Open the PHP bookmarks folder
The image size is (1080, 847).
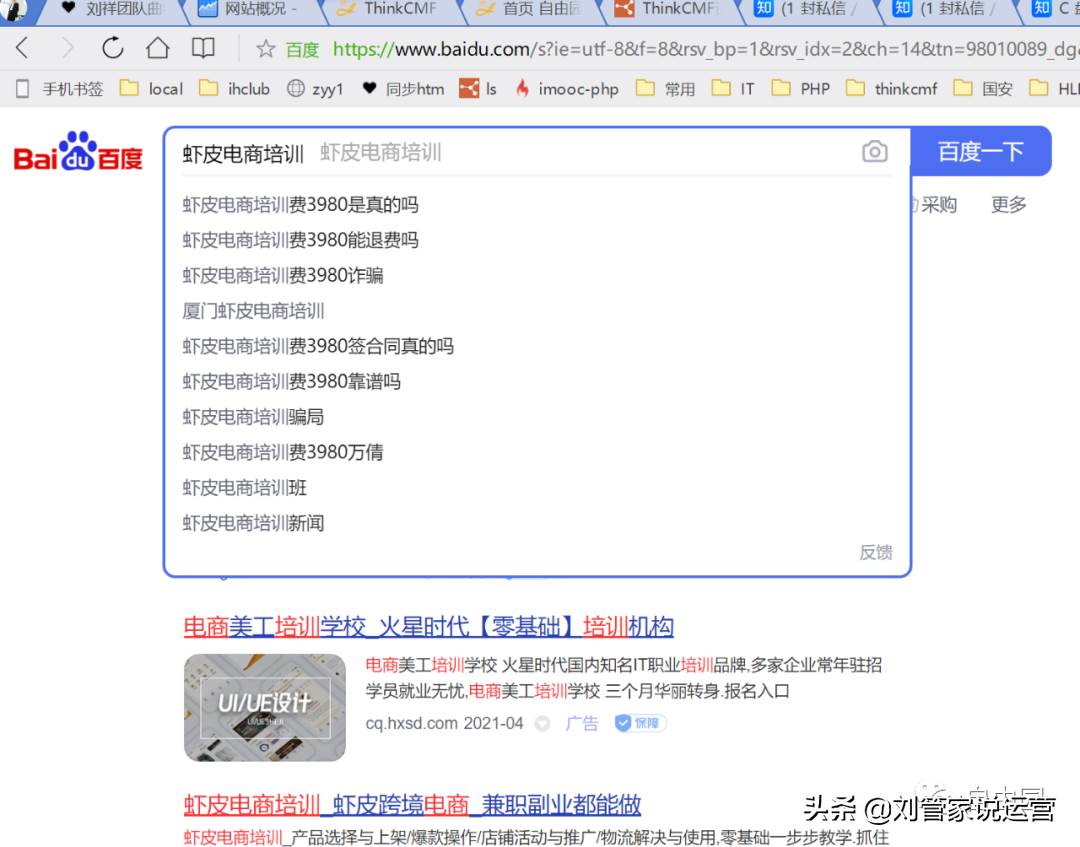coord(800,89)
